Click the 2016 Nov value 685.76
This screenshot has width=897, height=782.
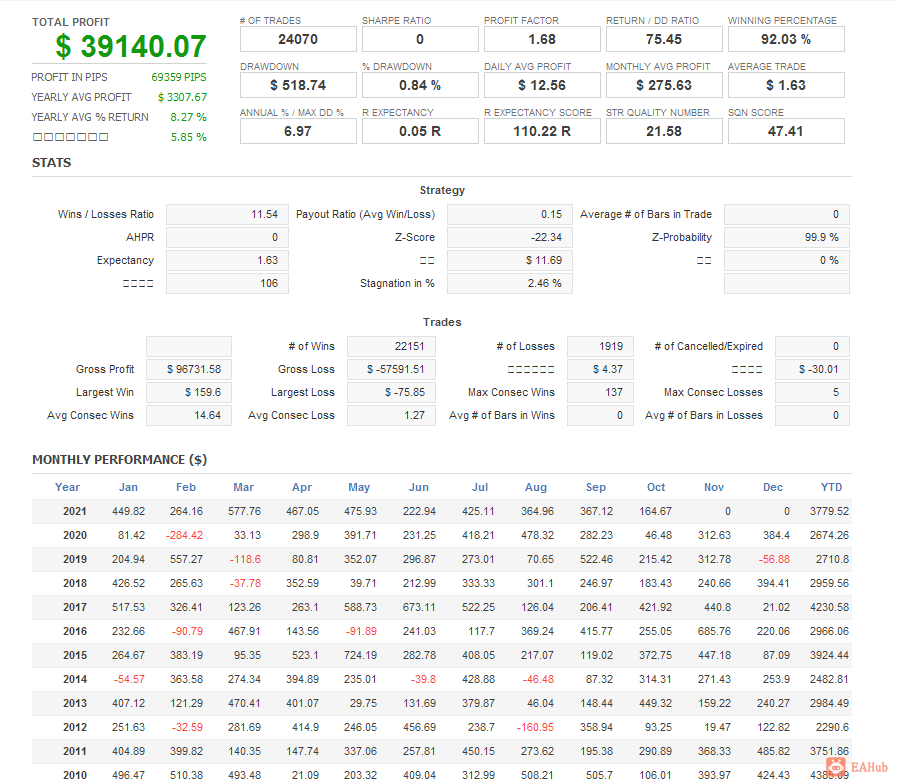(x=715, y=632)
